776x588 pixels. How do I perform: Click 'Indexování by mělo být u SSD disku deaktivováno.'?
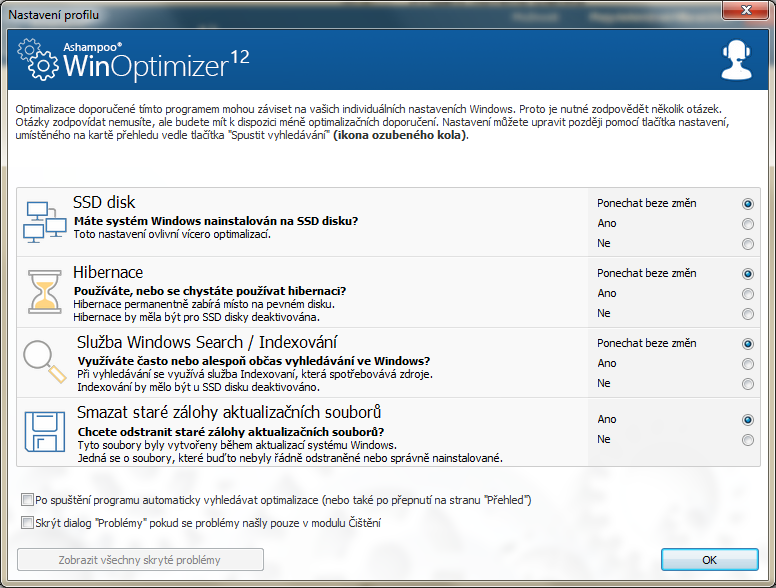coord(198,387)
